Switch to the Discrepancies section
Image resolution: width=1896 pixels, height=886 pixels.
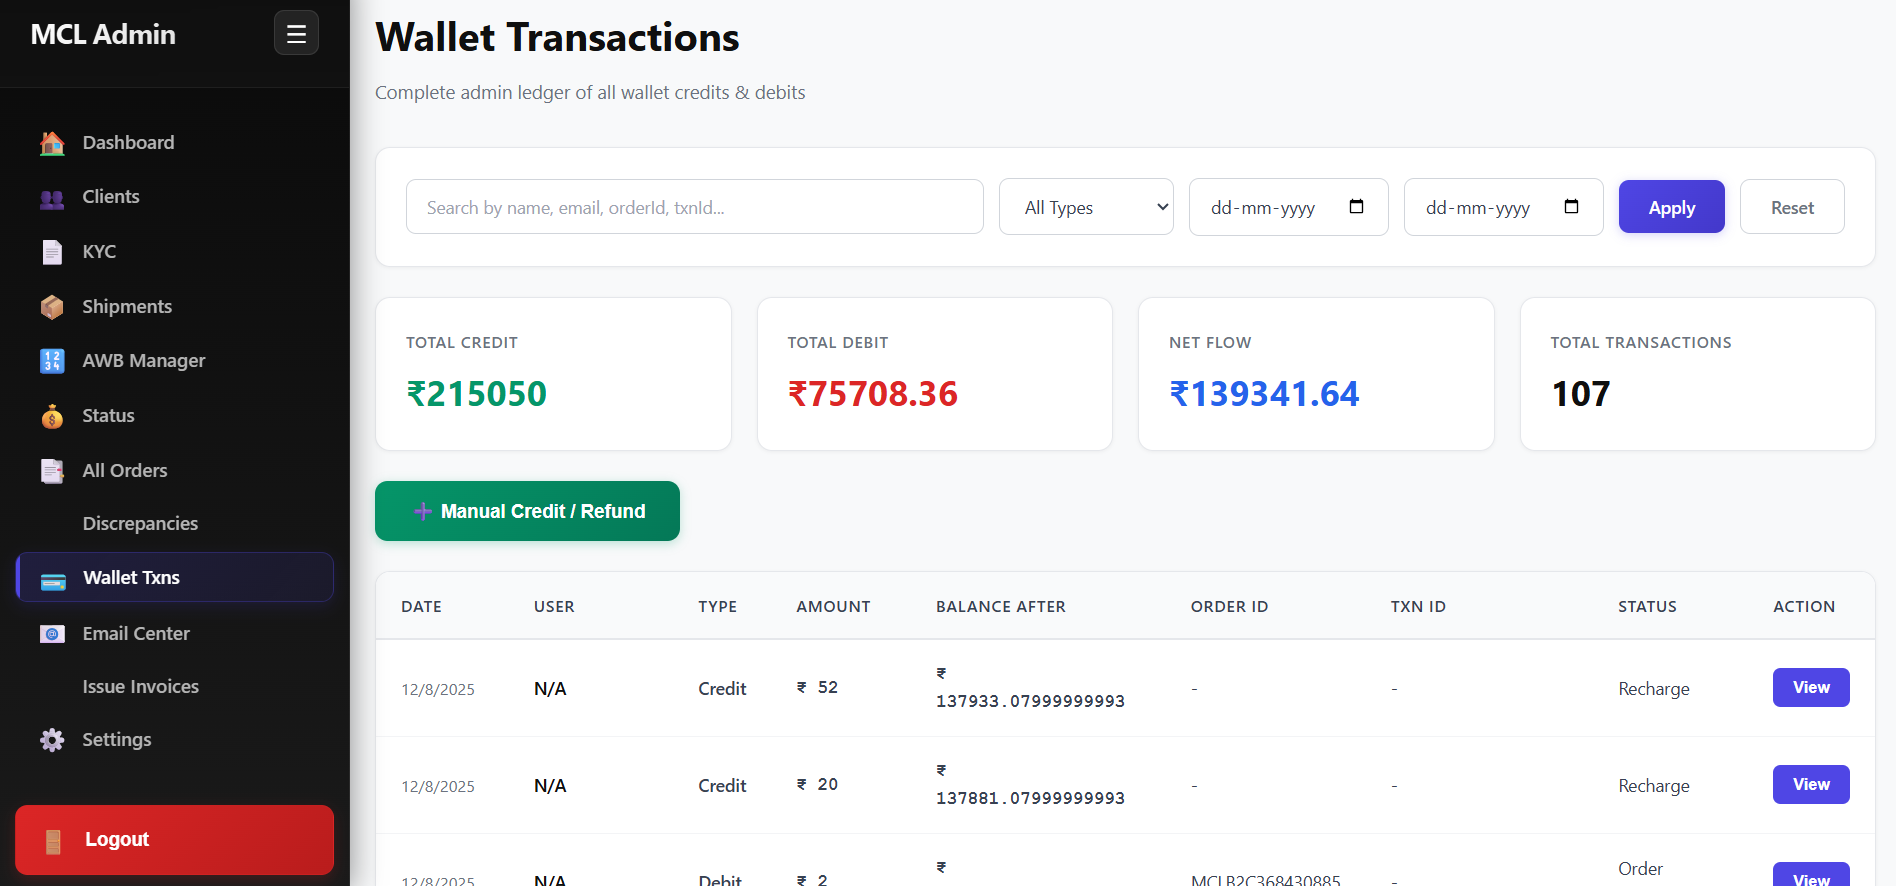139,523
